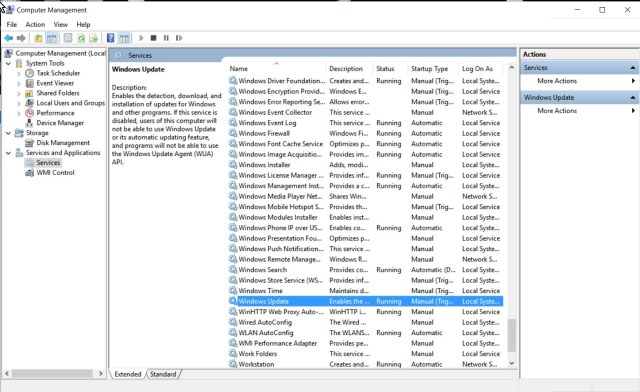This screenshot has width=640, height=392.
Task: Click the Device Manager icon
Action: click(x=29, y=123)
